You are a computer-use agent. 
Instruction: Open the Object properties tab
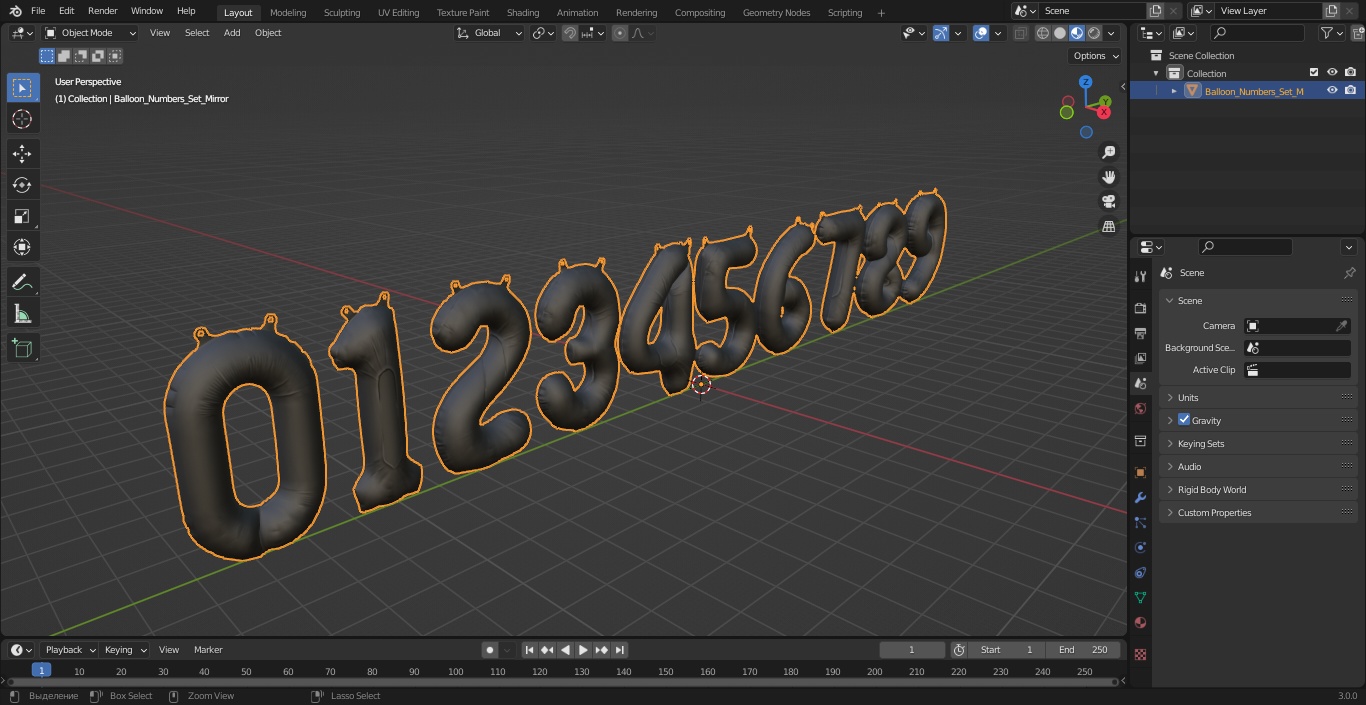coord(1140,472)
